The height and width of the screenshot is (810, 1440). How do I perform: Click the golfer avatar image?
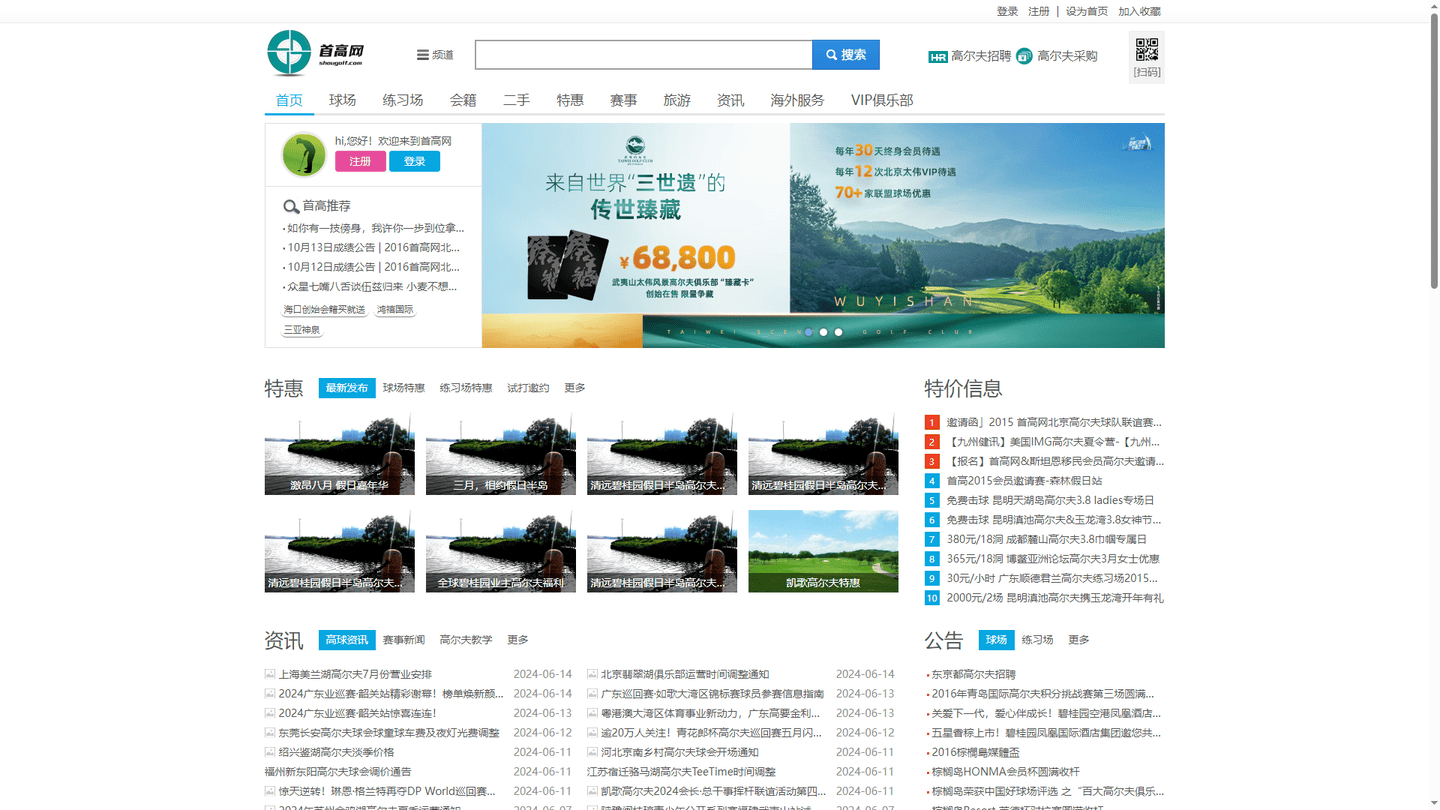point(304,154)
